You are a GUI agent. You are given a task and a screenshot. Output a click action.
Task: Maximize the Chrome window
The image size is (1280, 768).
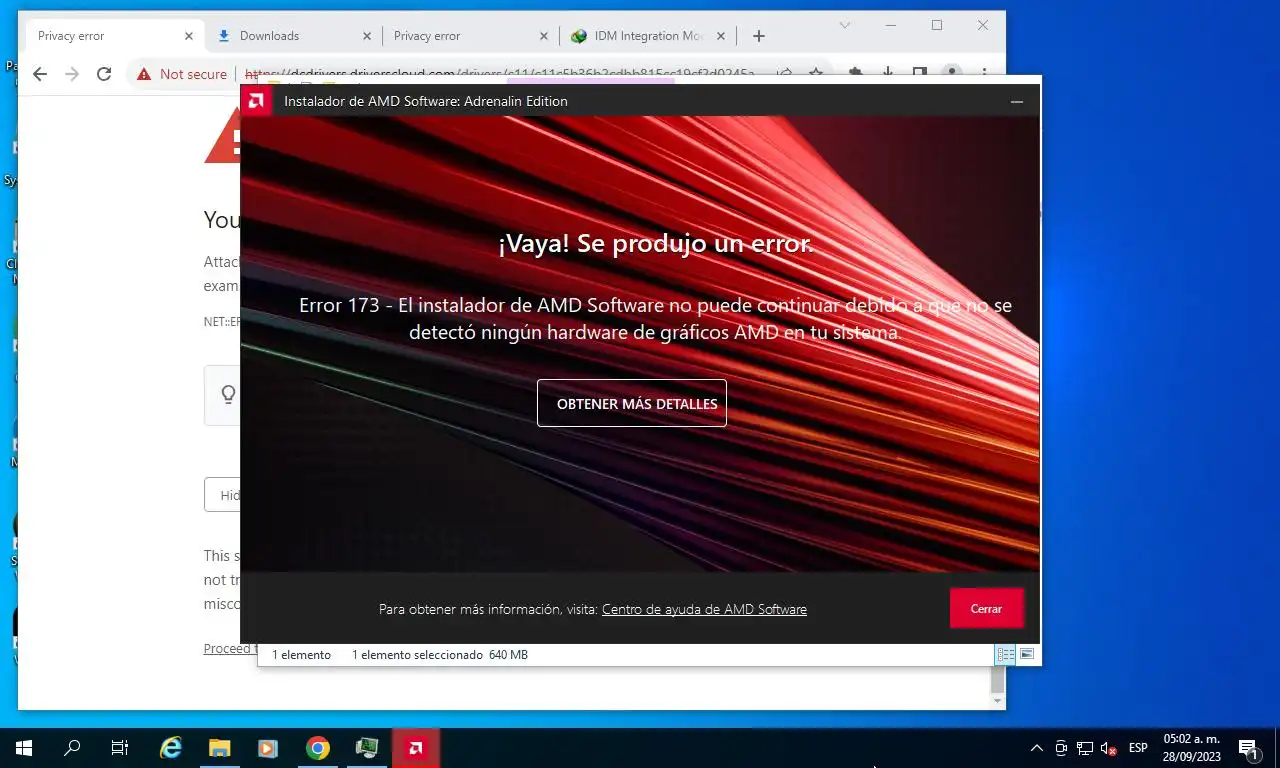pyautogui.click(x=937, y=25)
